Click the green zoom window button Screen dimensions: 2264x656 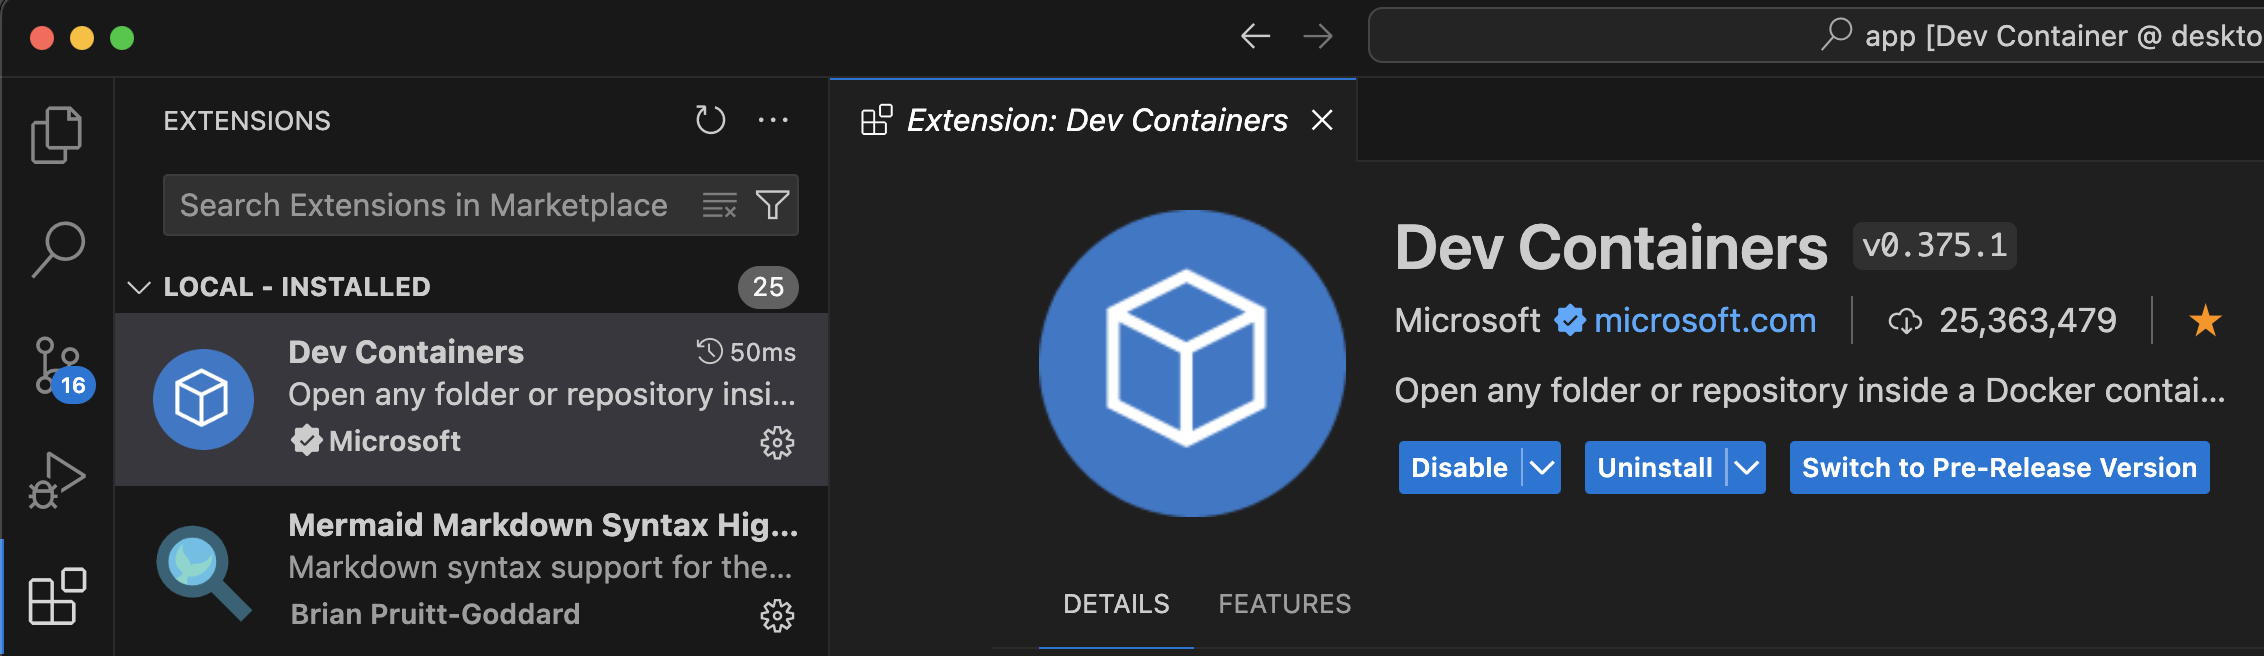[122, 38]
